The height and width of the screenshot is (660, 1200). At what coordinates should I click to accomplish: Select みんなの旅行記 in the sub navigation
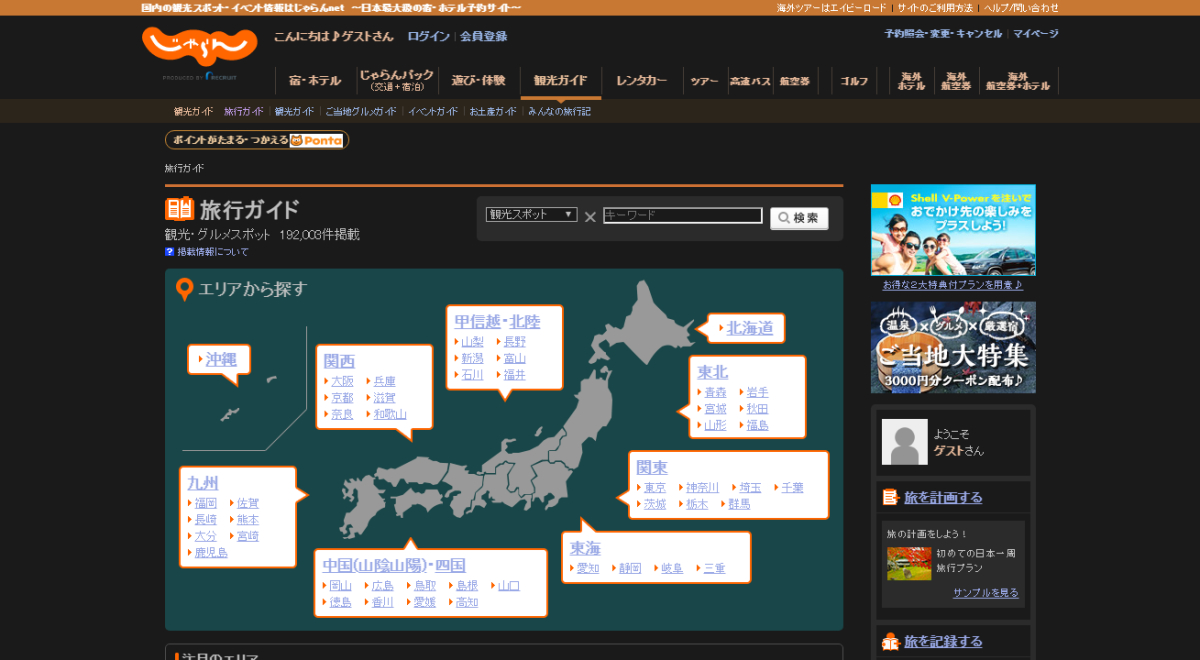[x=559, y=112]
